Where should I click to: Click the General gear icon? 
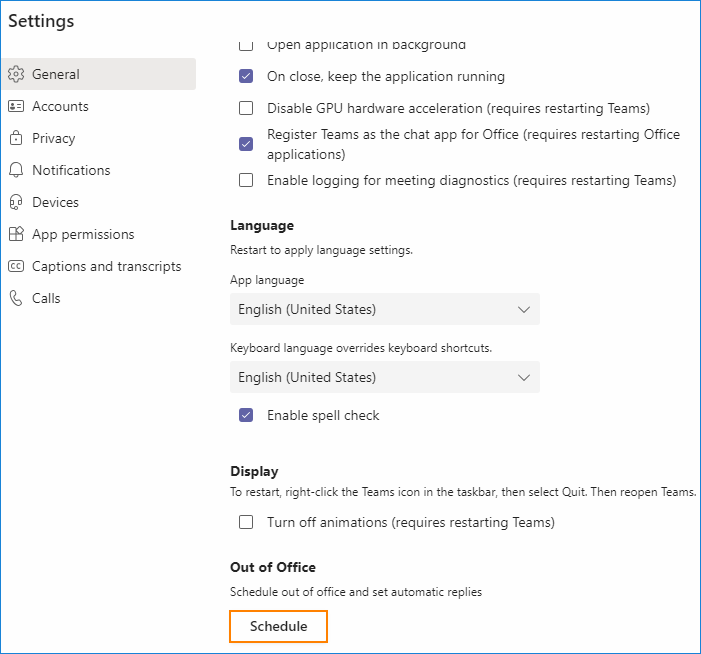tap(15, 74)
